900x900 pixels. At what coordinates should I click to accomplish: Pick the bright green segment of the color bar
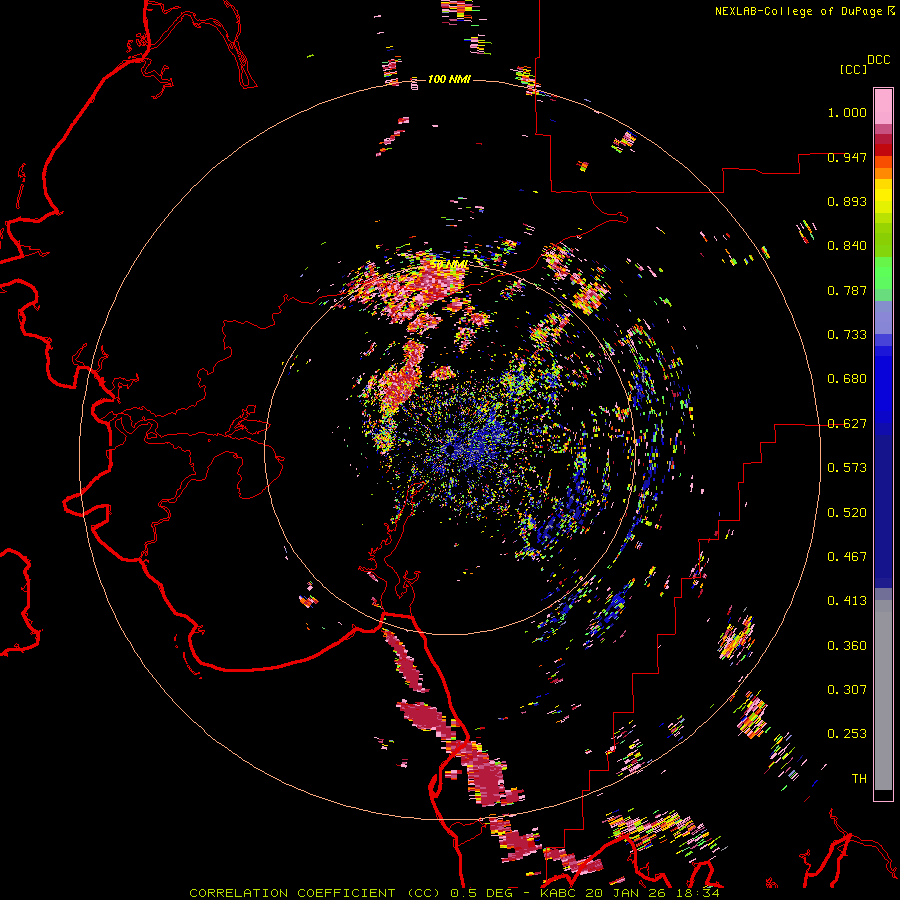click(883, 273)
